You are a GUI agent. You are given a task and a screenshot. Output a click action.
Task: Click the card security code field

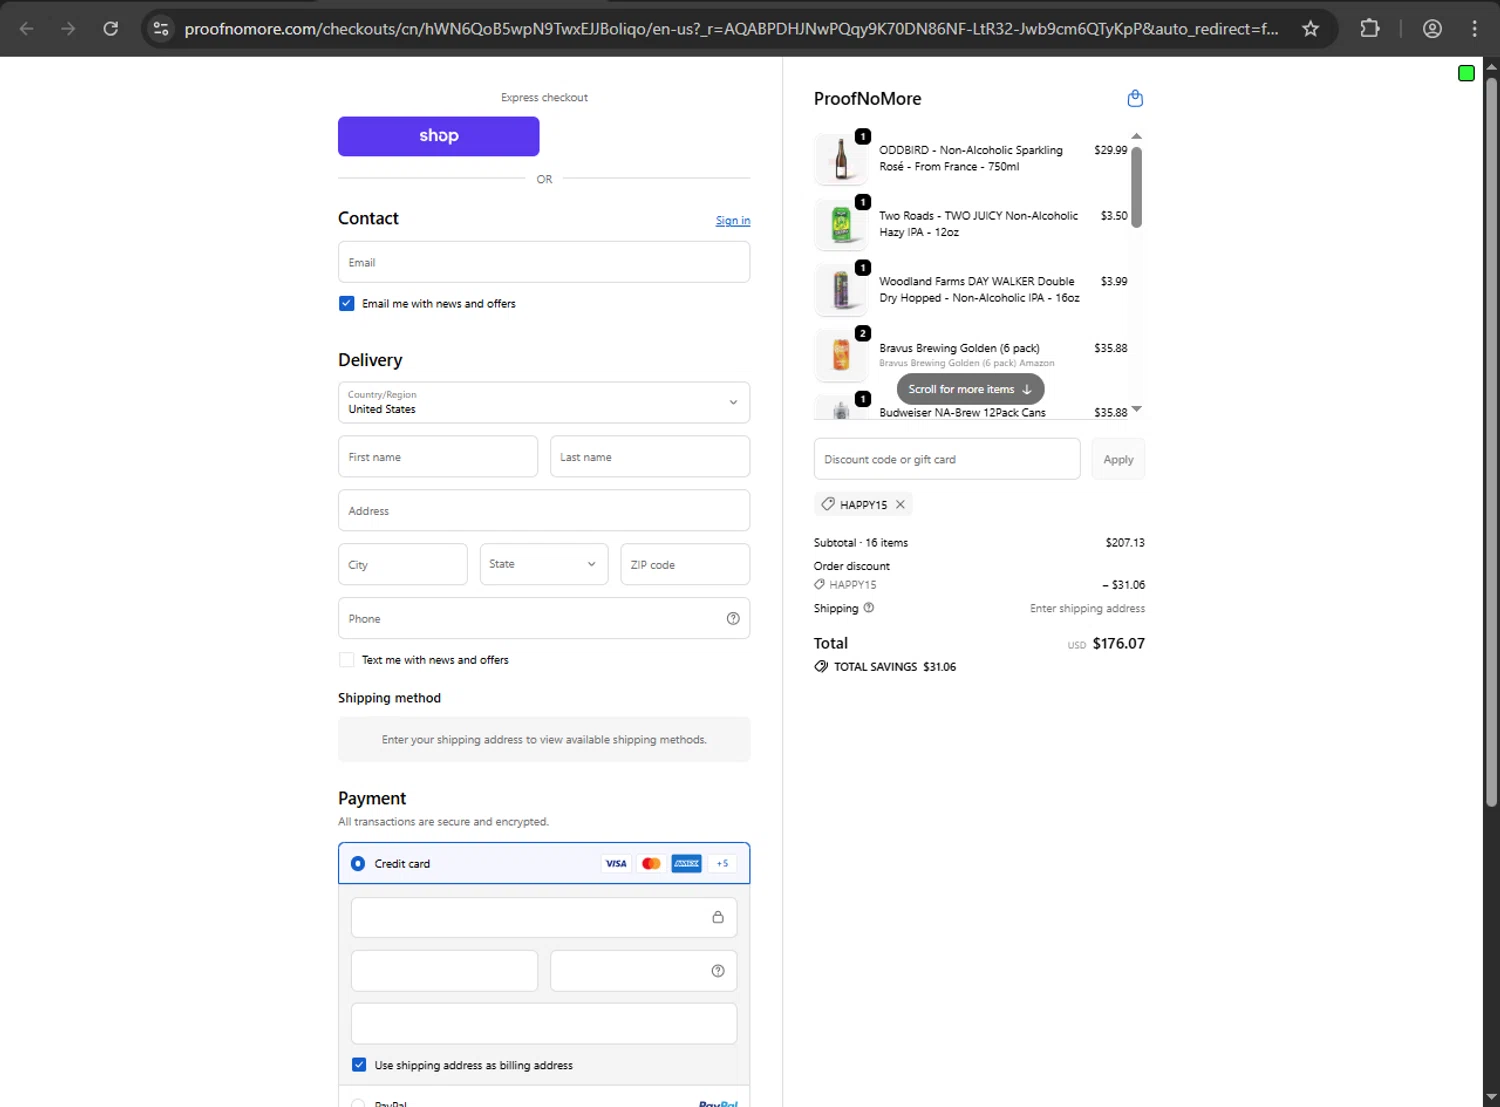coord(644,971)
